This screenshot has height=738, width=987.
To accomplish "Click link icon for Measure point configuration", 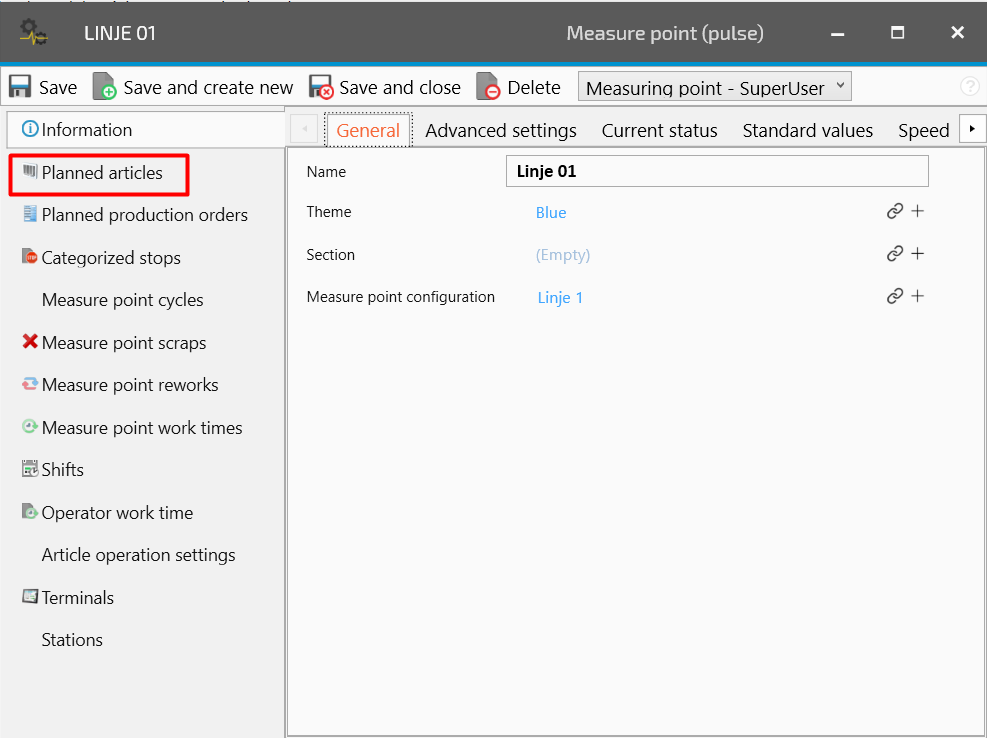I will pyautogui.click(x=895, y=297).
